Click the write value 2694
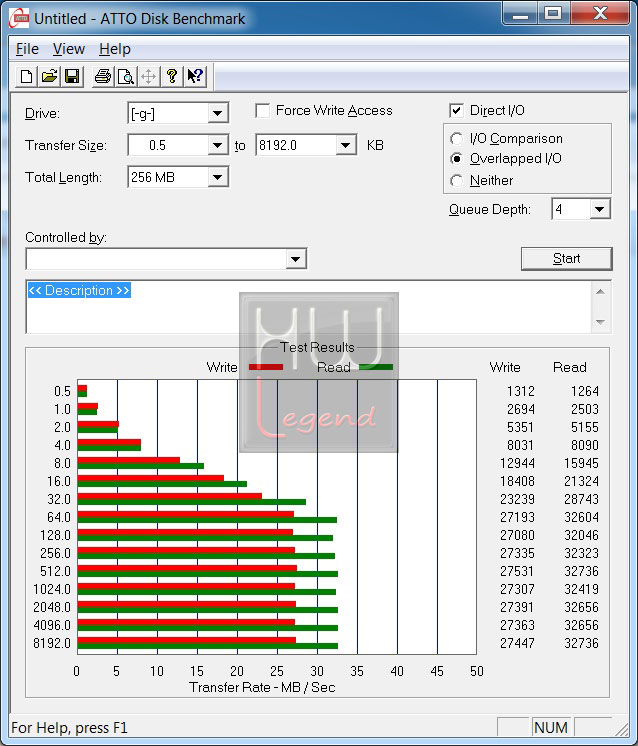The height and width of the screenshot is (746, 638). (x=520, y=409)
